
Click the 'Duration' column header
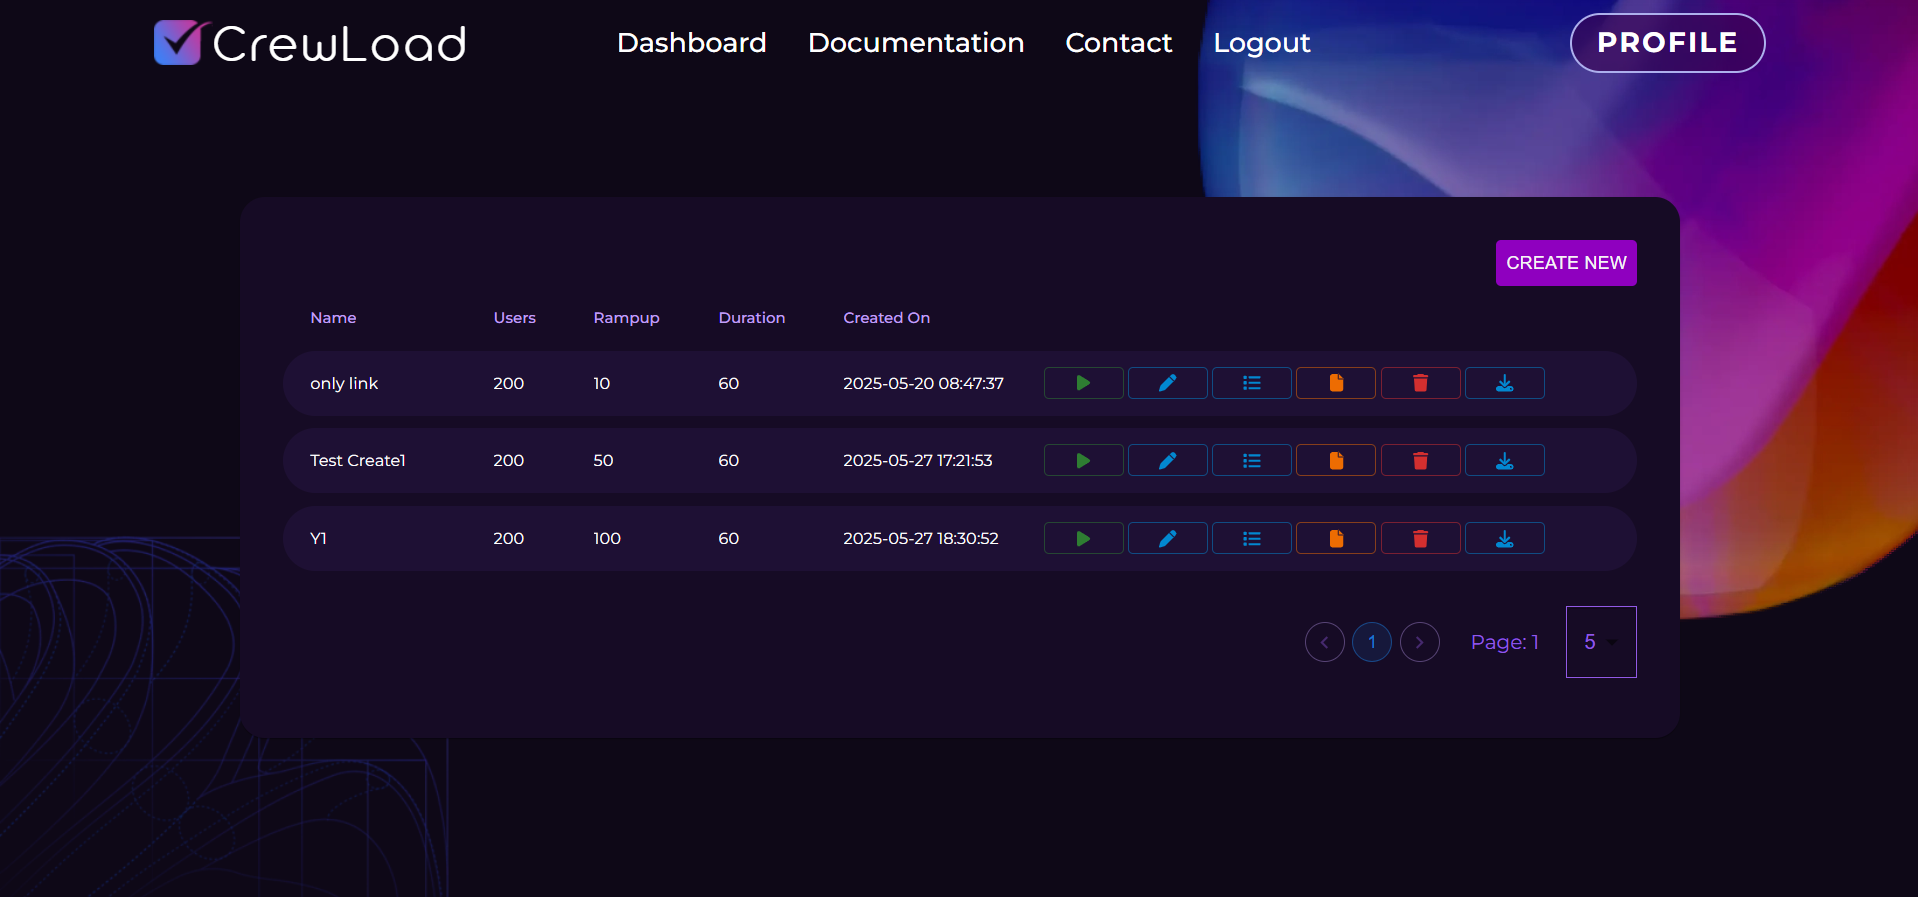click(752, 318)
